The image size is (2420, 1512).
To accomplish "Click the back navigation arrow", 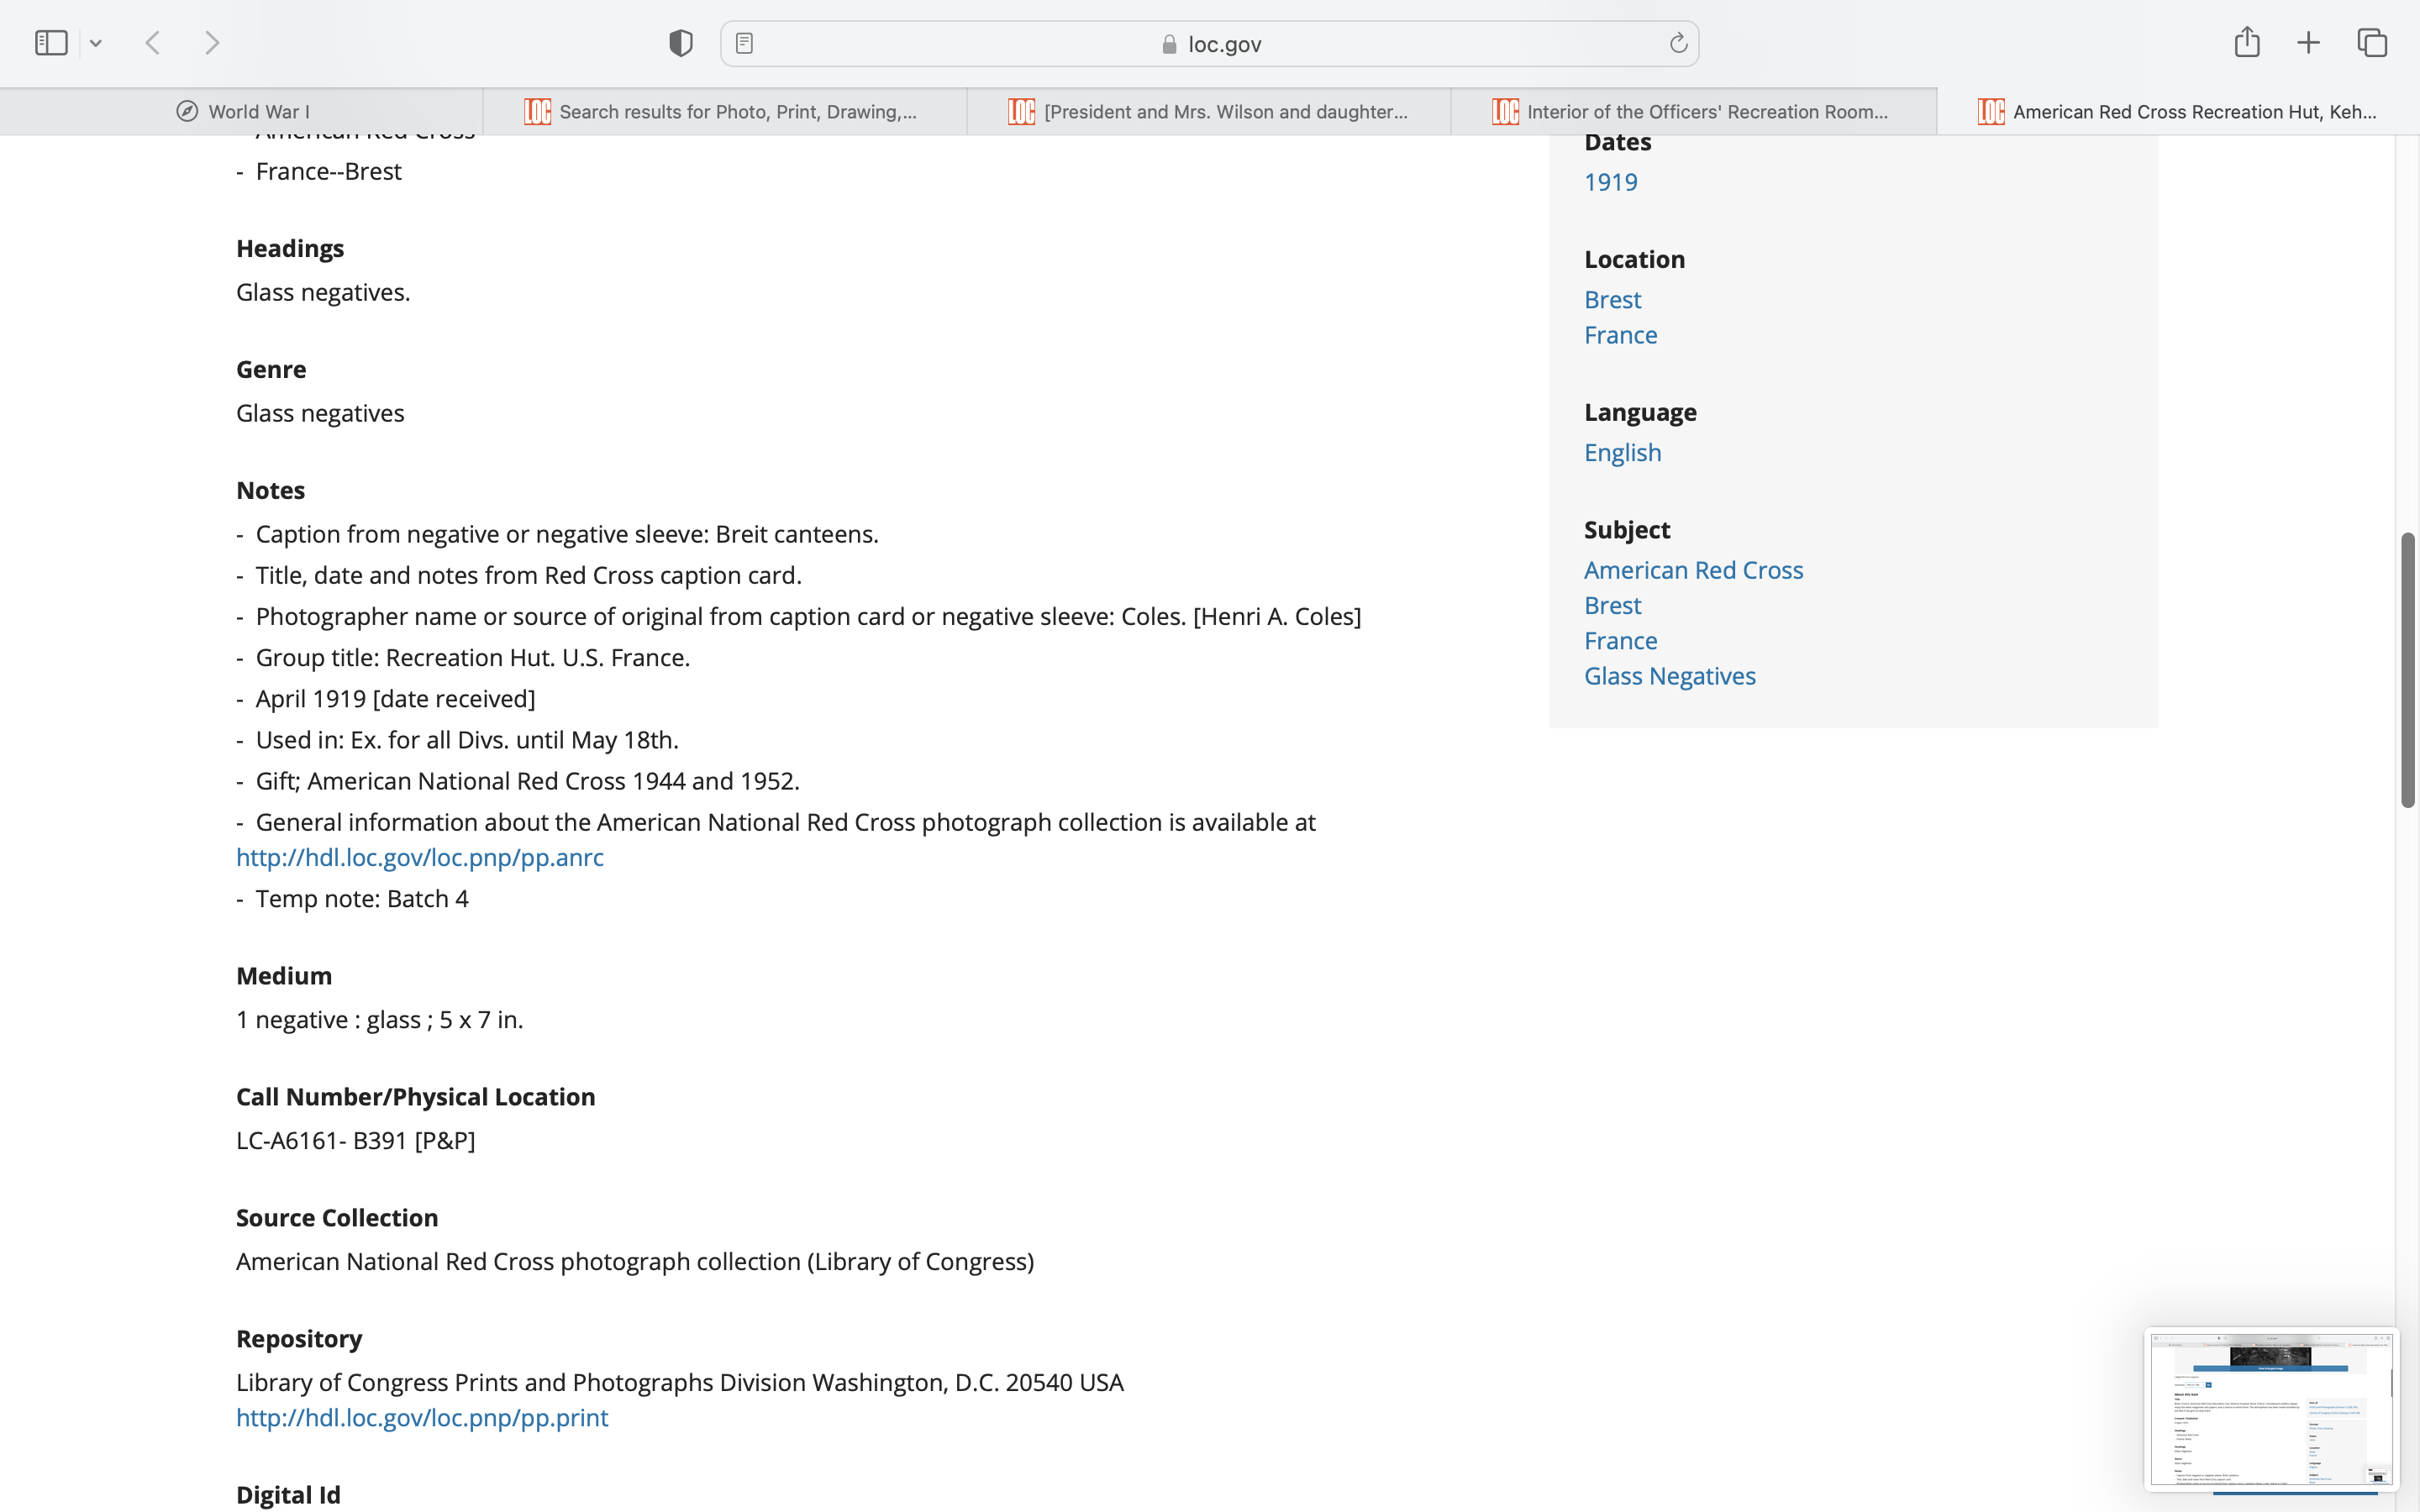I will pyautogui.click(x=153, y=43).
